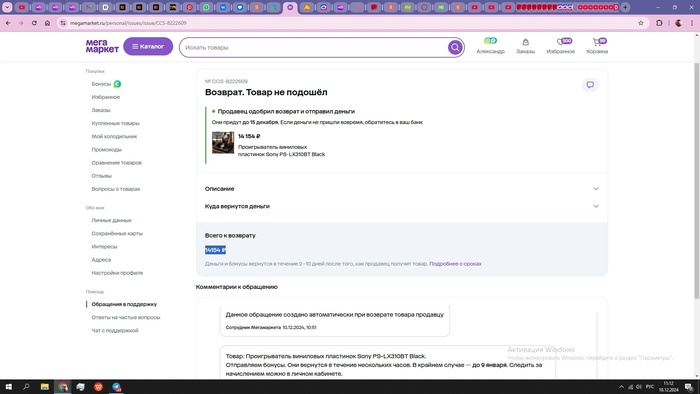Image resolution: width=700 pixels, height=394 pixels.
Task: Open Личные данные in the sidebar
Action: 111,220
